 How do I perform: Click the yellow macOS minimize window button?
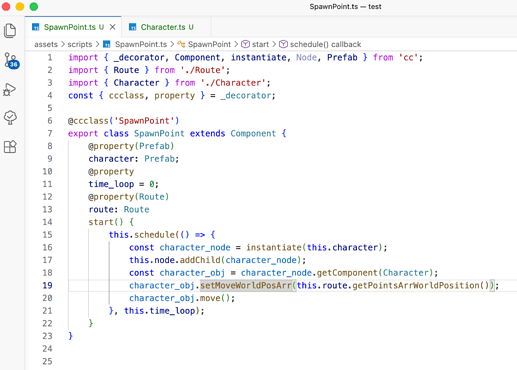point(20,7)
